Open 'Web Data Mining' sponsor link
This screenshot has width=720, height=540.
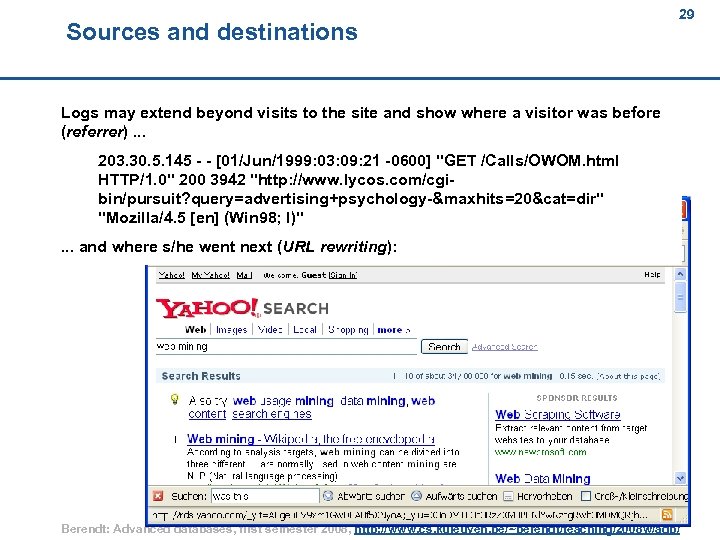pyautogui.click(x=543, y=478)
